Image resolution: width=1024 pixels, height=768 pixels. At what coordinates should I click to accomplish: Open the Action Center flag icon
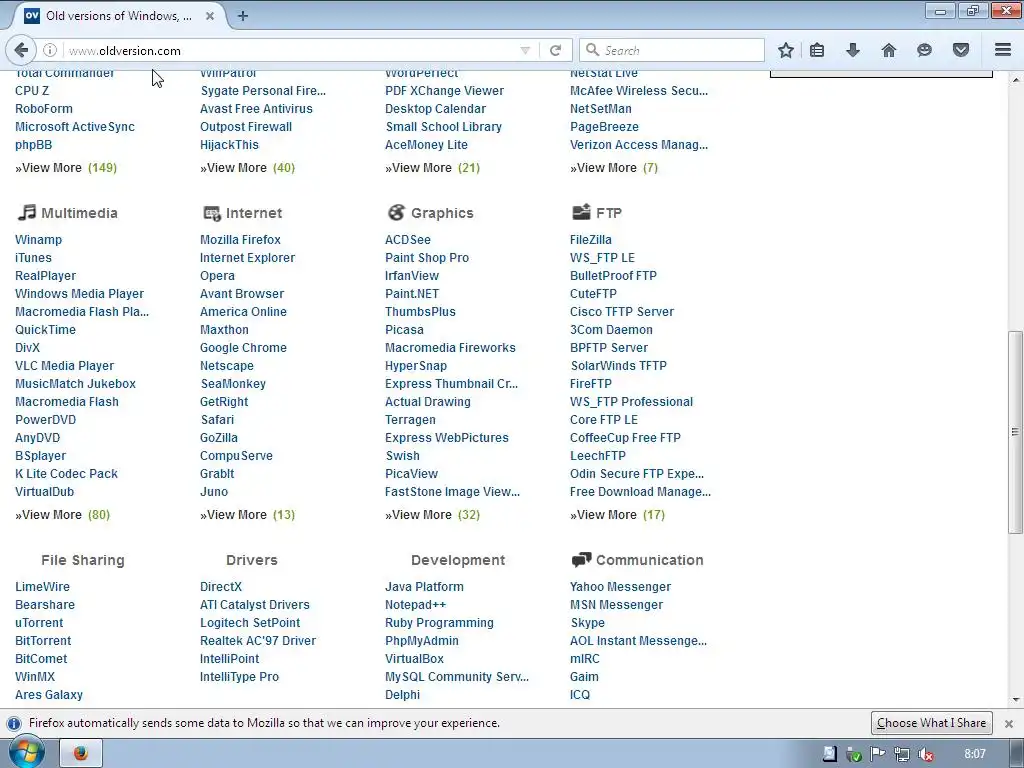click(878, 754)
